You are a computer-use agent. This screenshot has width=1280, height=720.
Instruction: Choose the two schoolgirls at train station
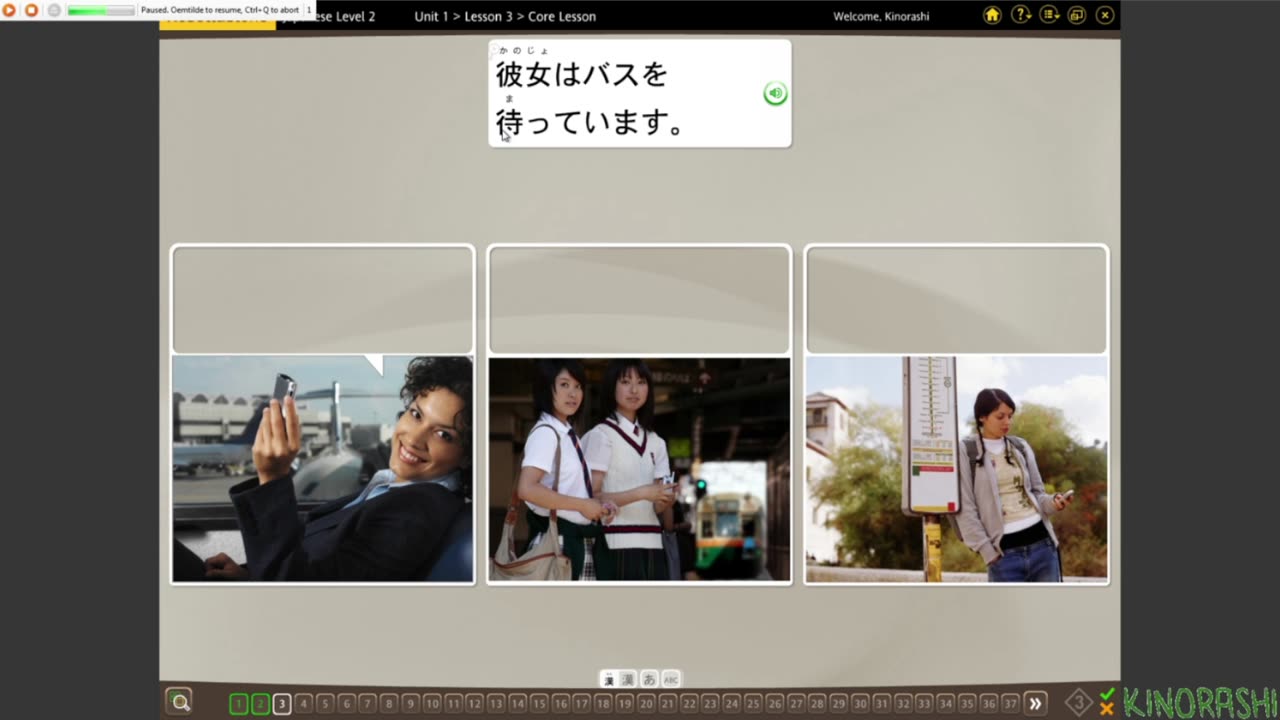[x=639, y=468]
